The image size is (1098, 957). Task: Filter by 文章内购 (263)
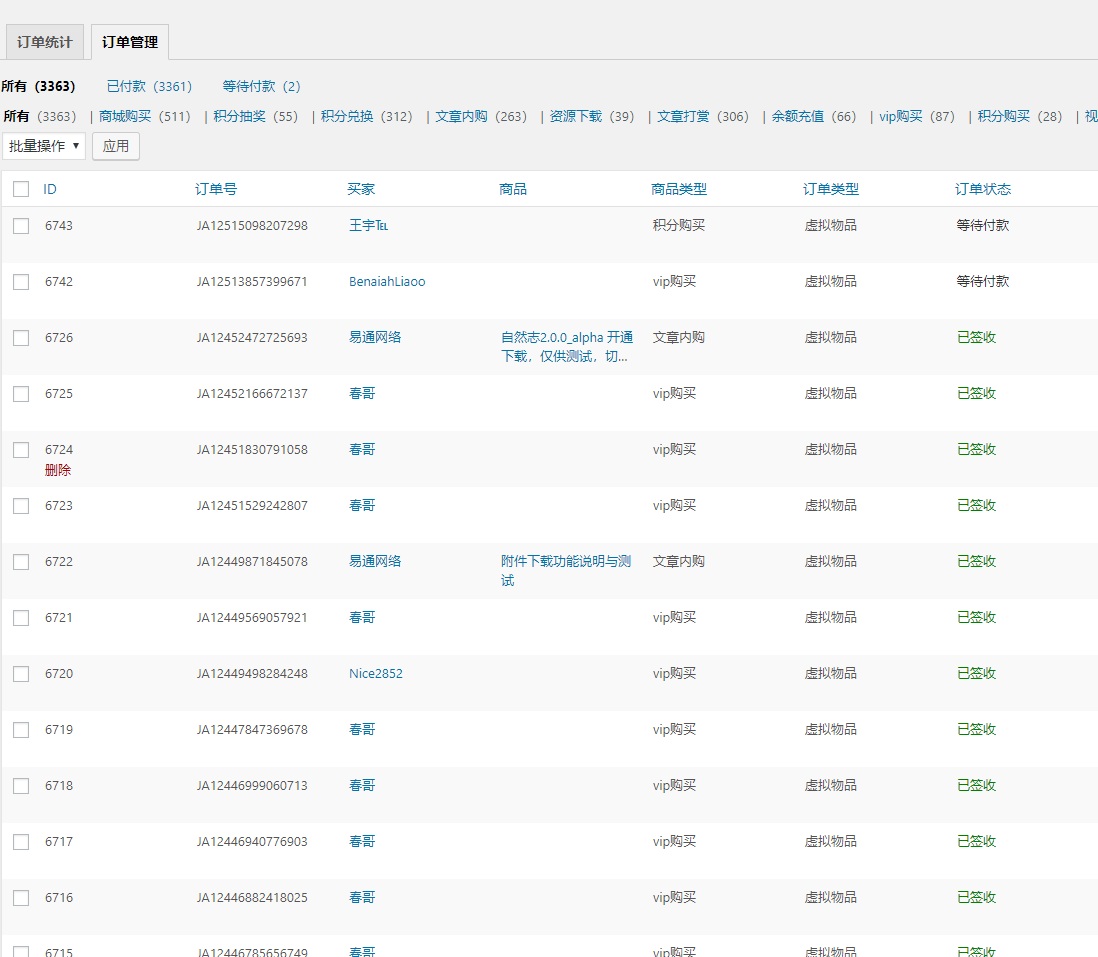click(481, 116)
